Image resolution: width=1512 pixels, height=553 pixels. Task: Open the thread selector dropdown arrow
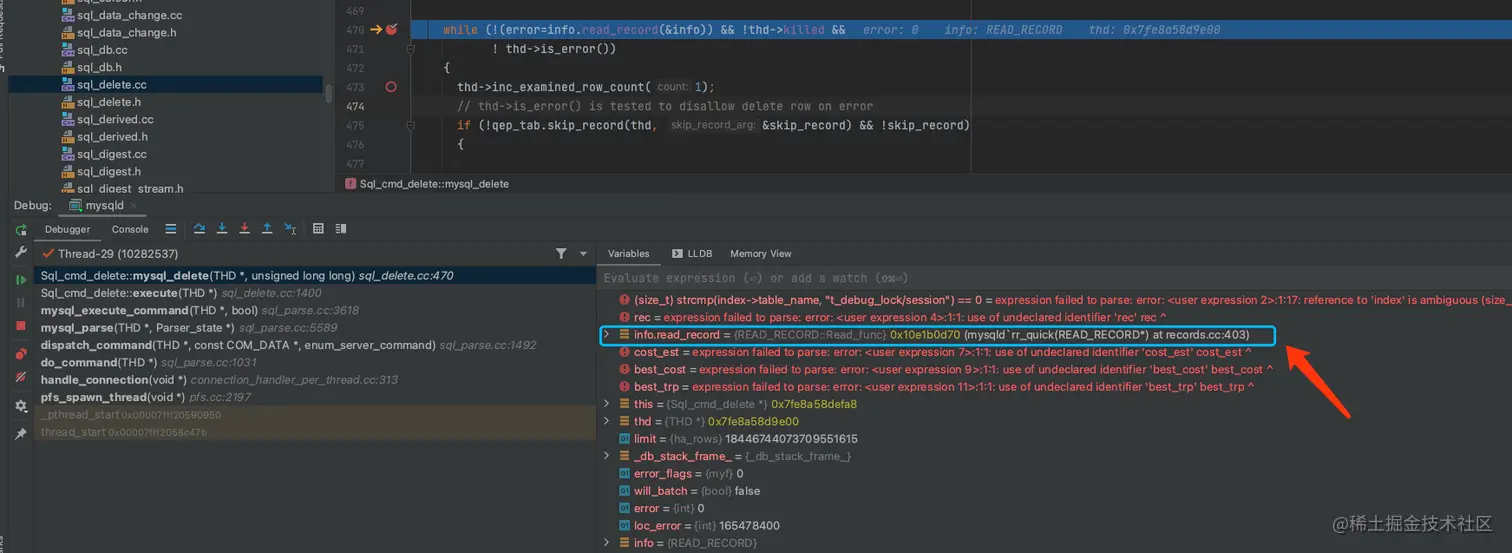584,254
